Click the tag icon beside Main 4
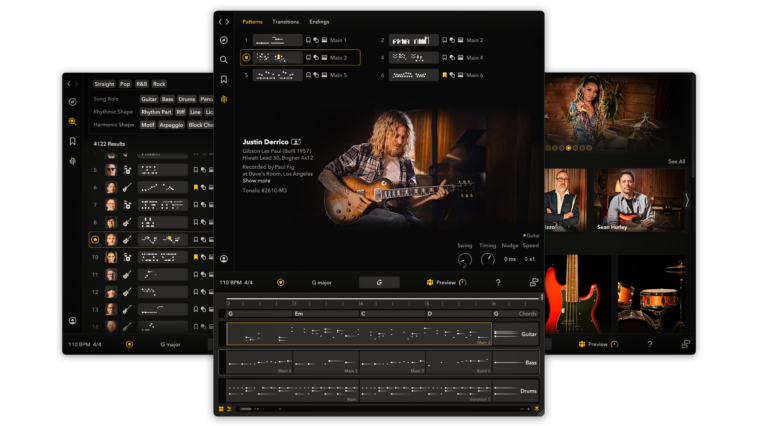This screenshot has height=426, width=758. click(x=452, y=58)
